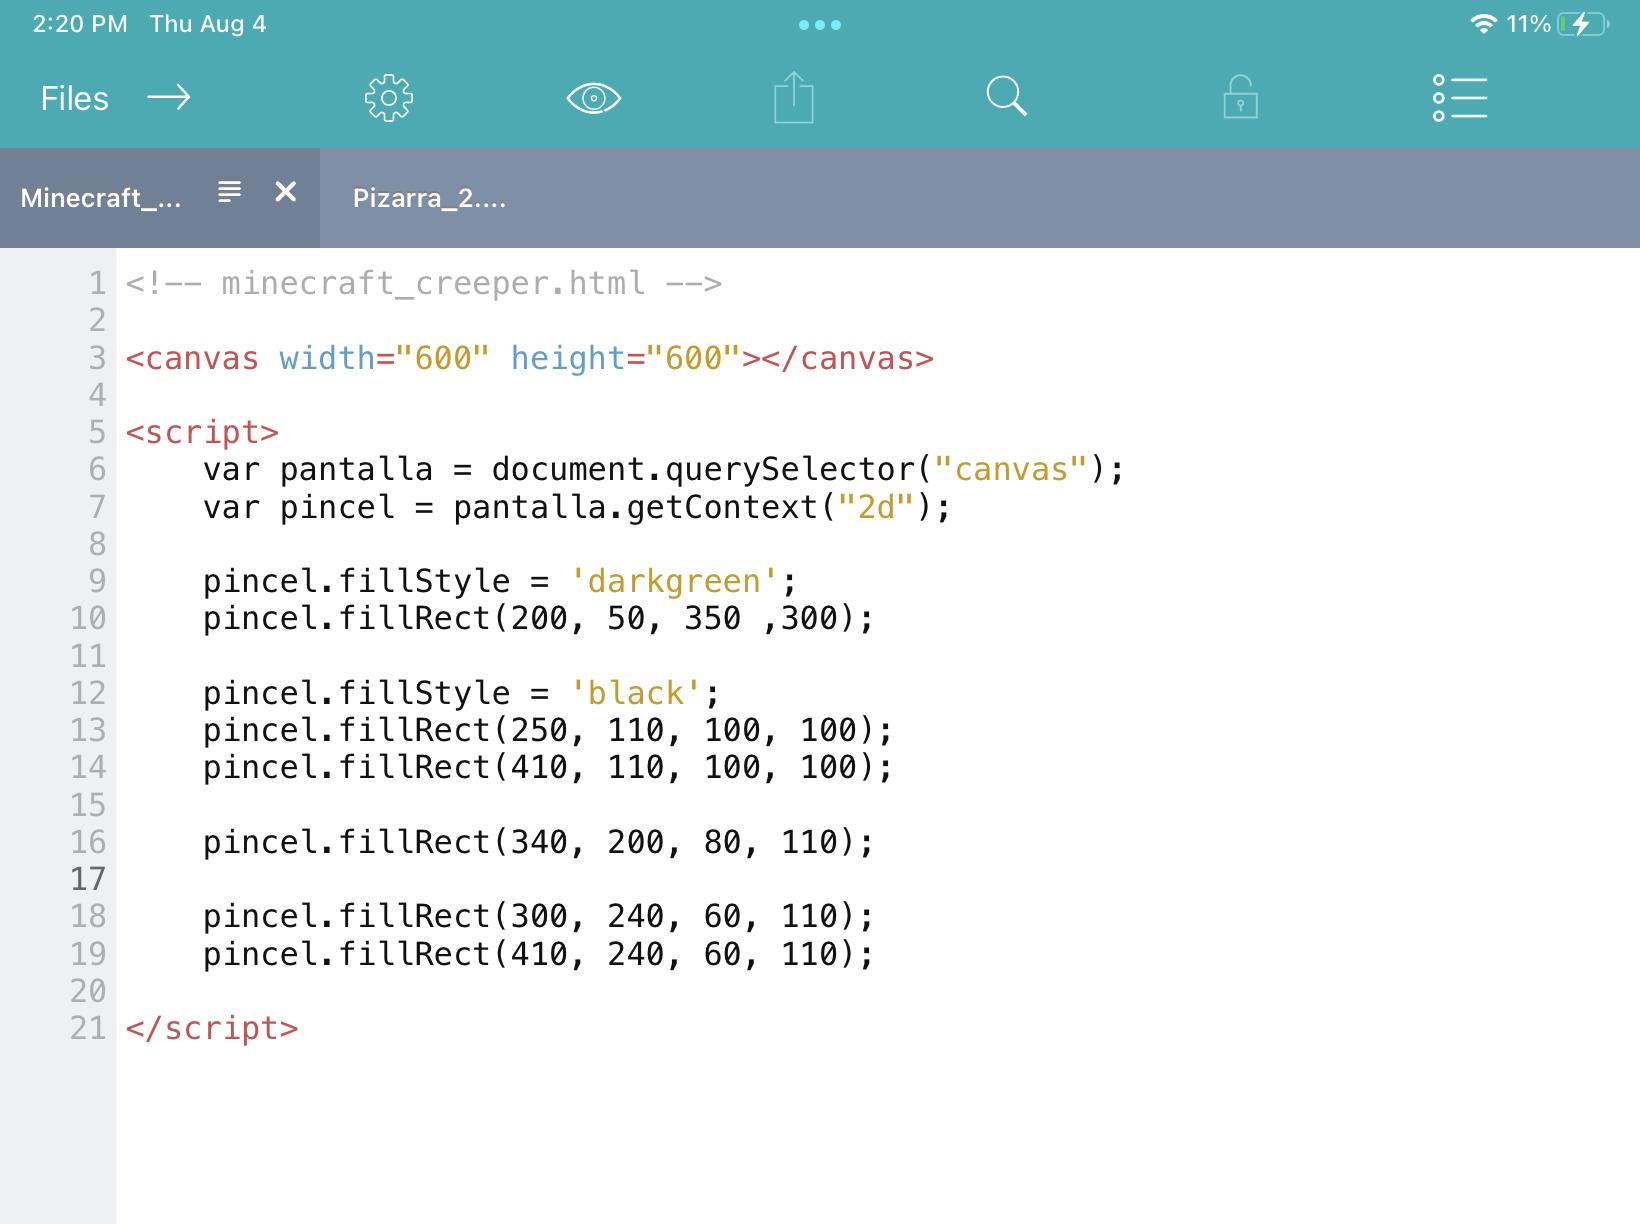1640x1224 pixels.
Task: Click the canvas width "600" value
Action: pyautogui.click(x=443, y=358)
